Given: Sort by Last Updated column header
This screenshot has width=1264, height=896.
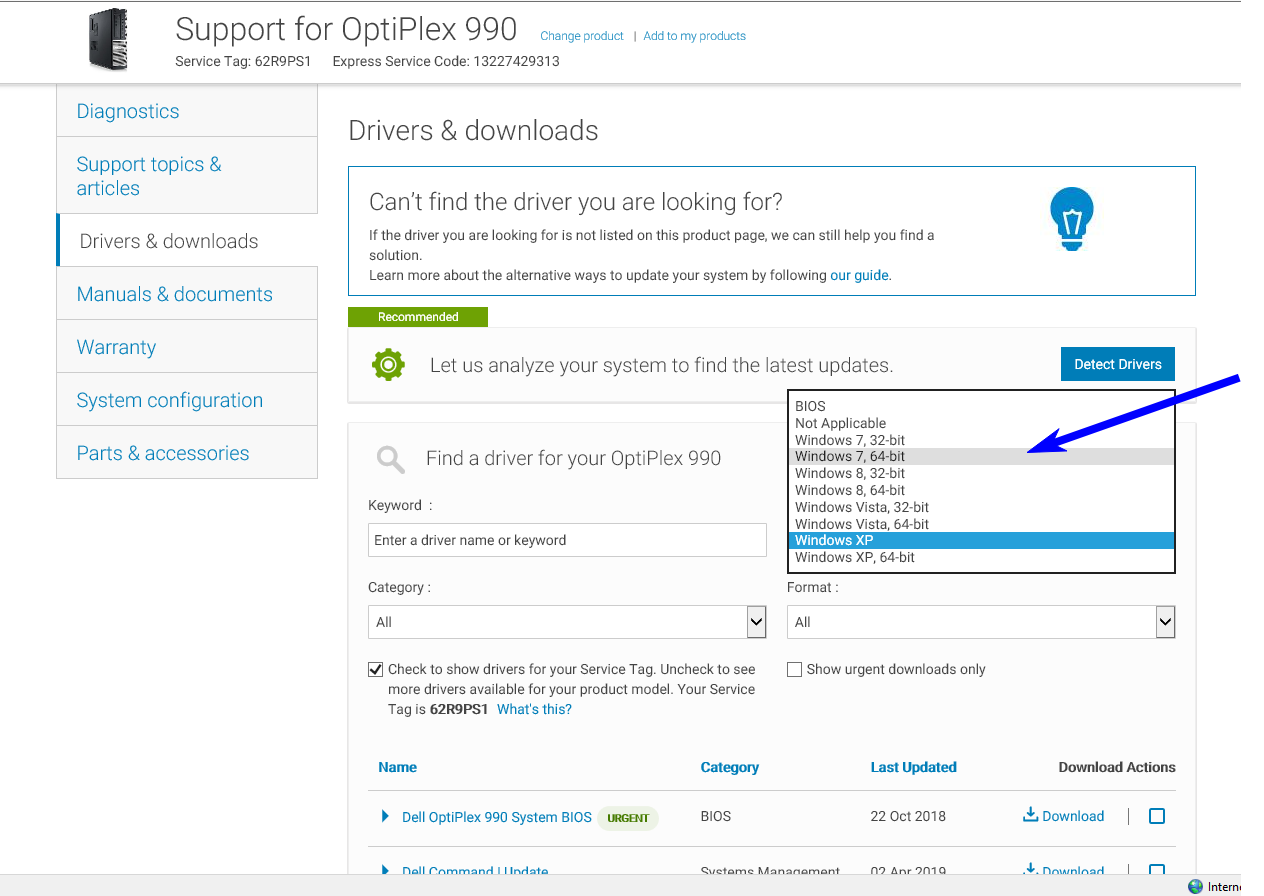Looking at the screenshot, I should pos(914,767).
